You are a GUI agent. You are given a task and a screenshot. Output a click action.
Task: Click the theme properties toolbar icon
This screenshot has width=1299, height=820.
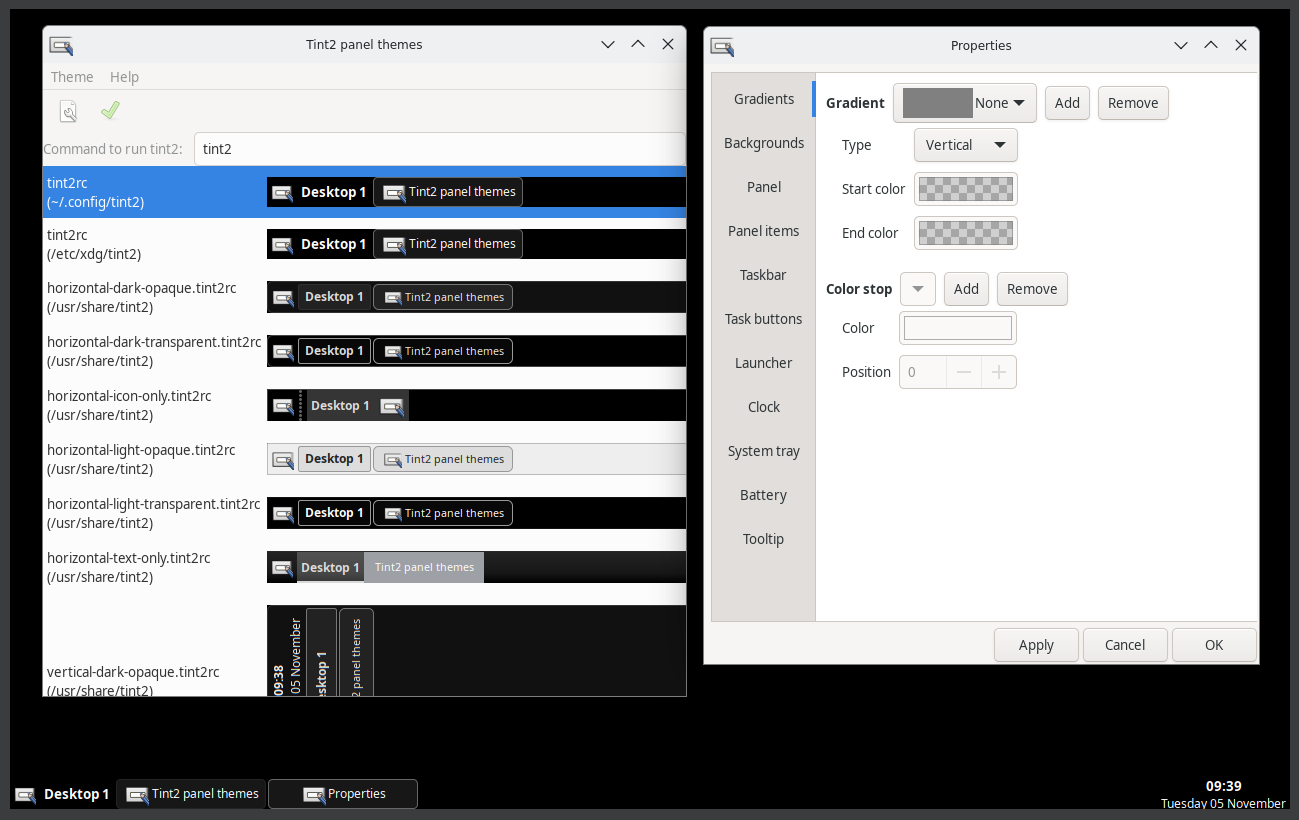click(x=68, y=111)
